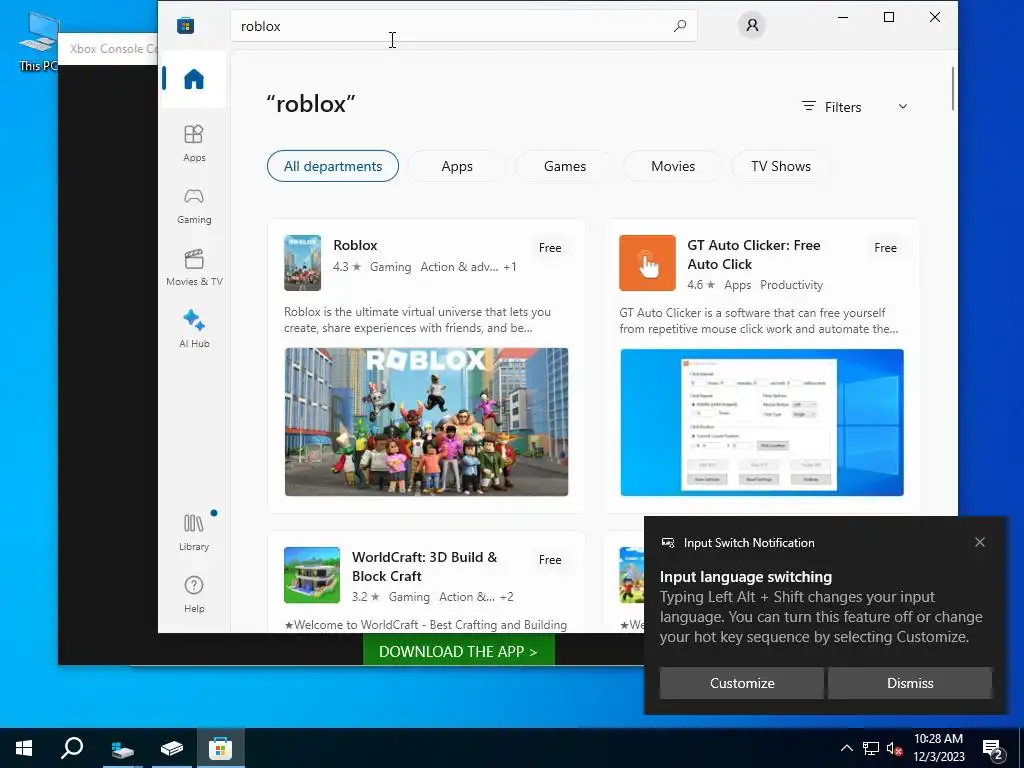Click Microsoft Store icon in taskbar
The image size is (1024, 768).
pos(221,748)
